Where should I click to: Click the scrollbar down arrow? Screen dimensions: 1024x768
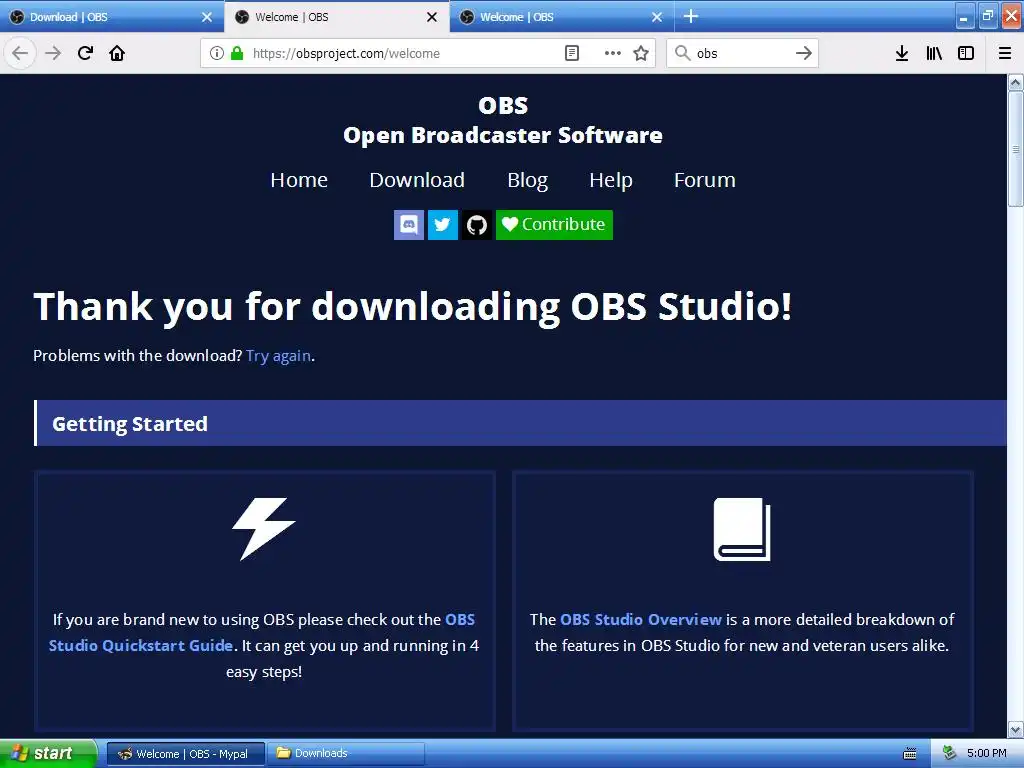pos(1015,729)
